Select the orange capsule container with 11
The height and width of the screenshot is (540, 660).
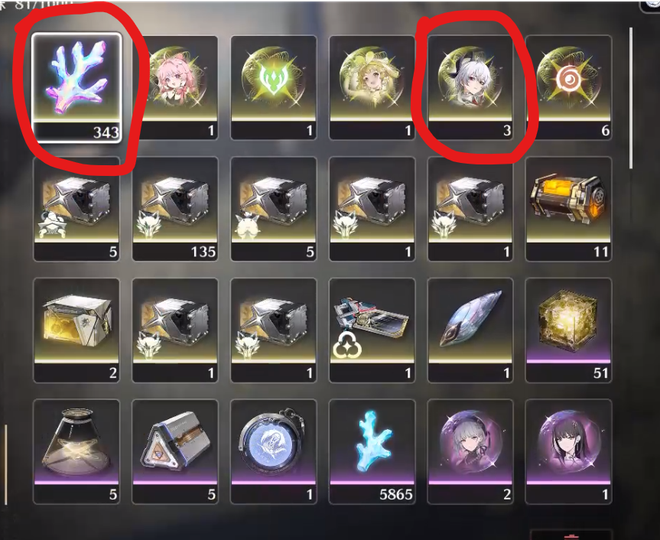568,209
